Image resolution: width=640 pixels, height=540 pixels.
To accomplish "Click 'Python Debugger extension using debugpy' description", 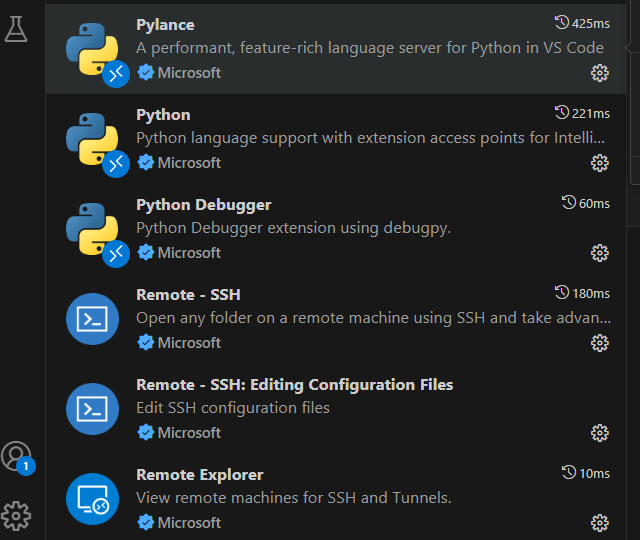I will [293, 228].
